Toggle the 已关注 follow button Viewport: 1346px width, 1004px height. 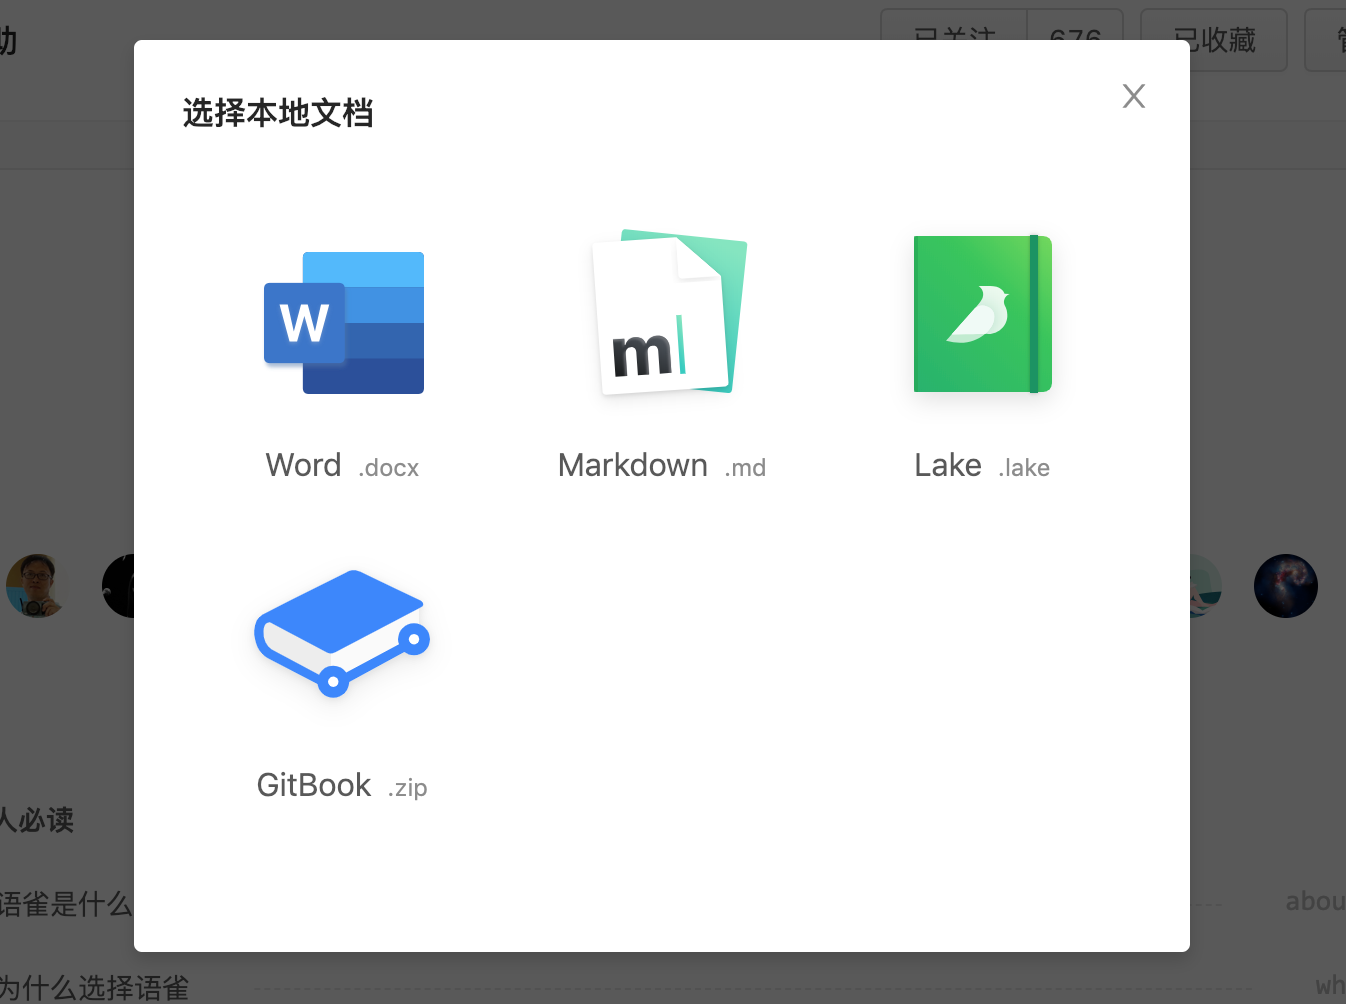954,26
